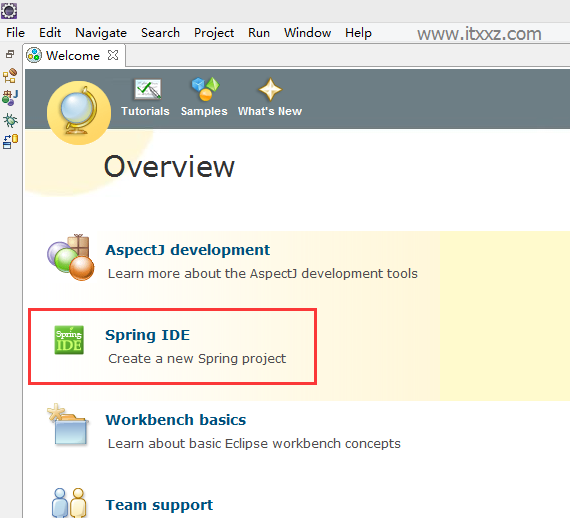Click the Tutorials label
Image resolution: width=570 pixels, height=518 pixels.
coord(145,111)
